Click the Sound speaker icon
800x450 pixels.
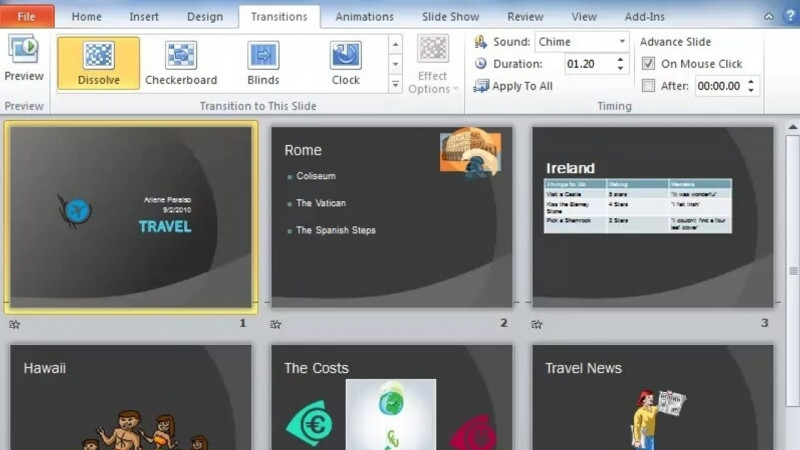click(x=481, y=42)
